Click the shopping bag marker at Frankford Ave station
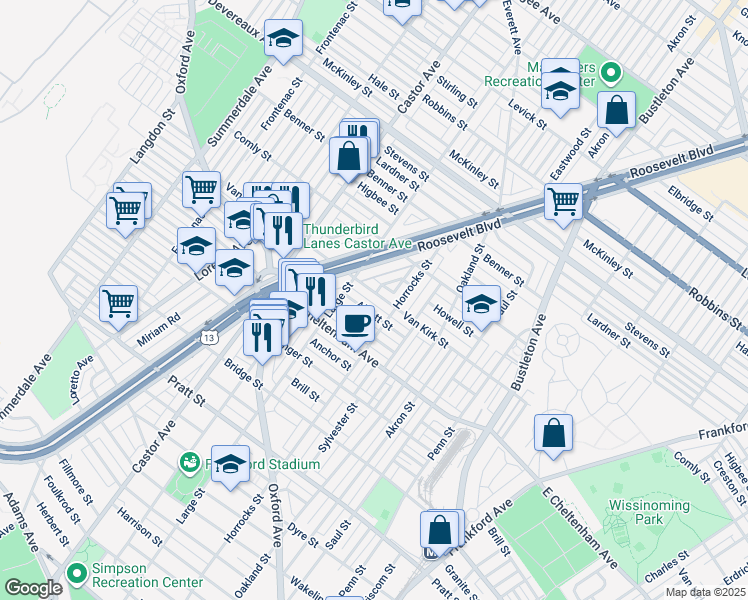This screenshot has width=748, height=600. tap(440, 531)
